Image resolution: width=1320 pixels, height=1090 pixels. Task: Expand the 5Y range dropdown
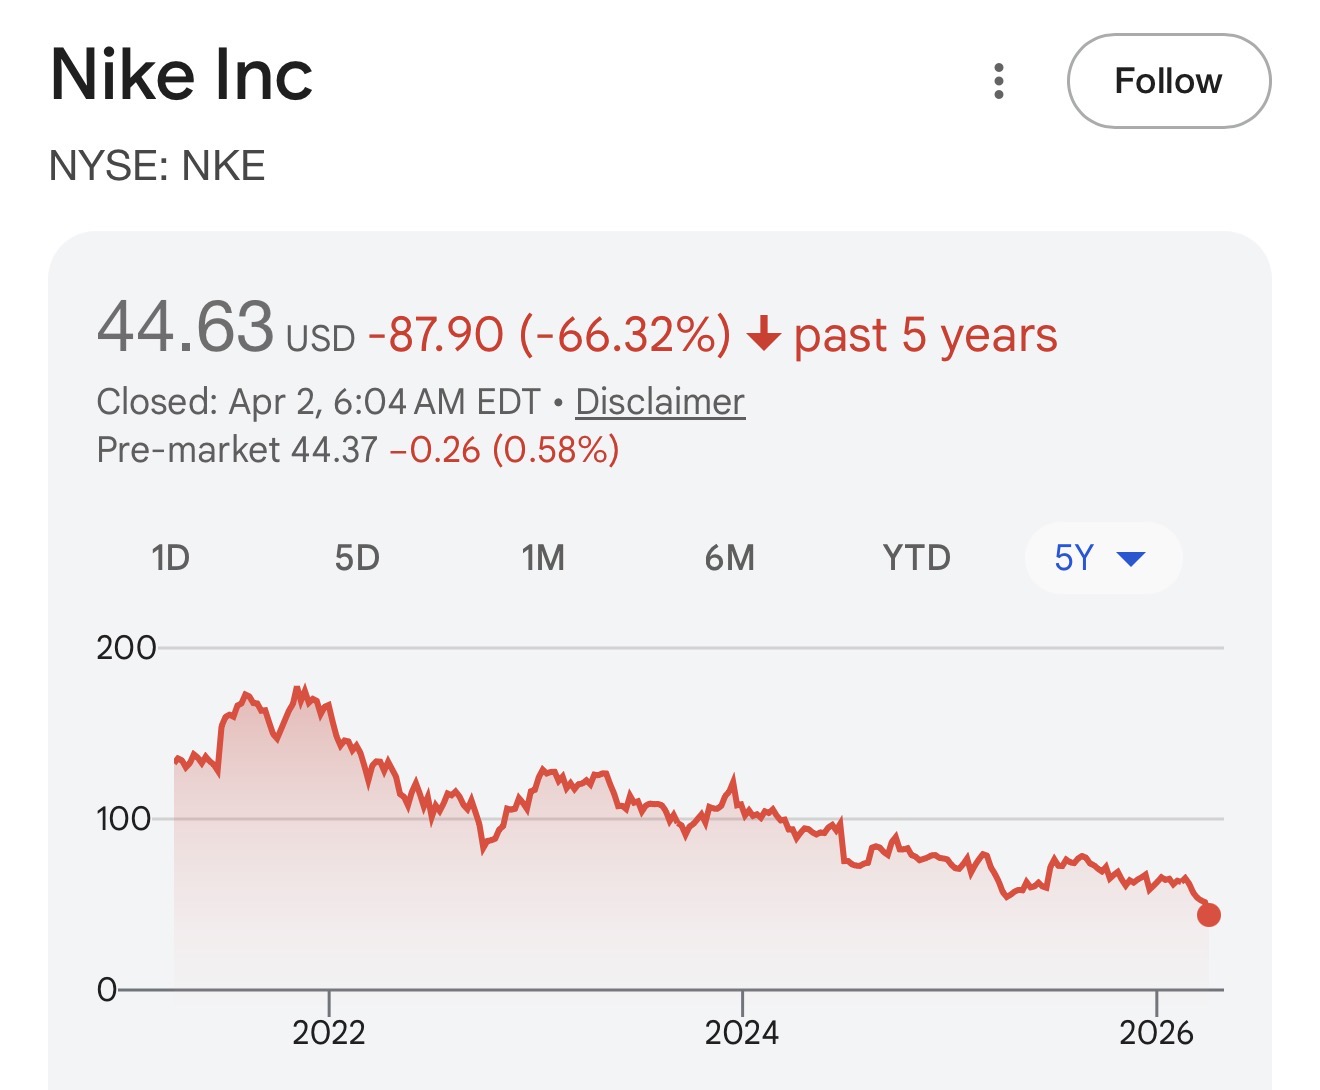(x=1102, y=557)
